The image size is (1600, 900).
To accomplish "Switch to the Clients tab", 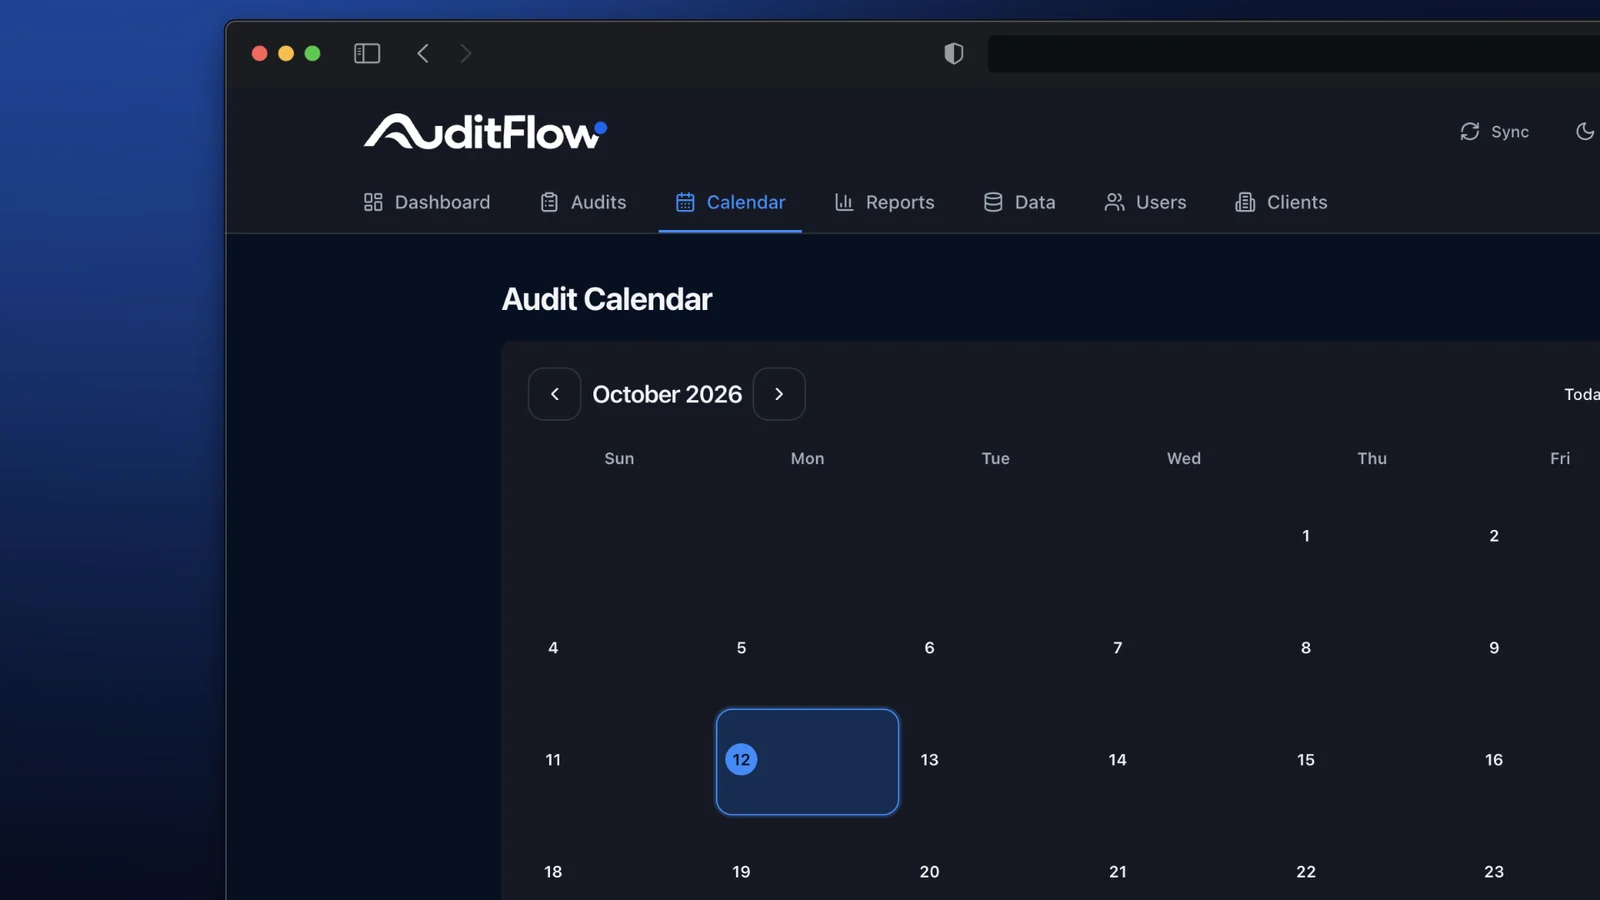I will coord(1281,202).
